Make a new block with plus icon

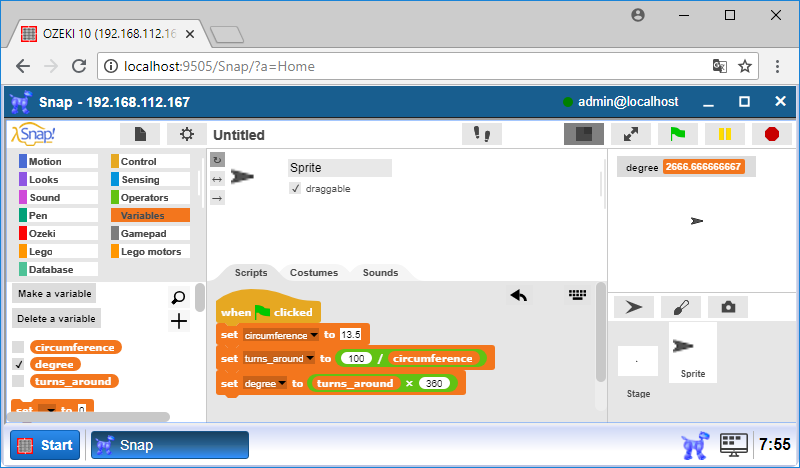click(x=179, y=322)
